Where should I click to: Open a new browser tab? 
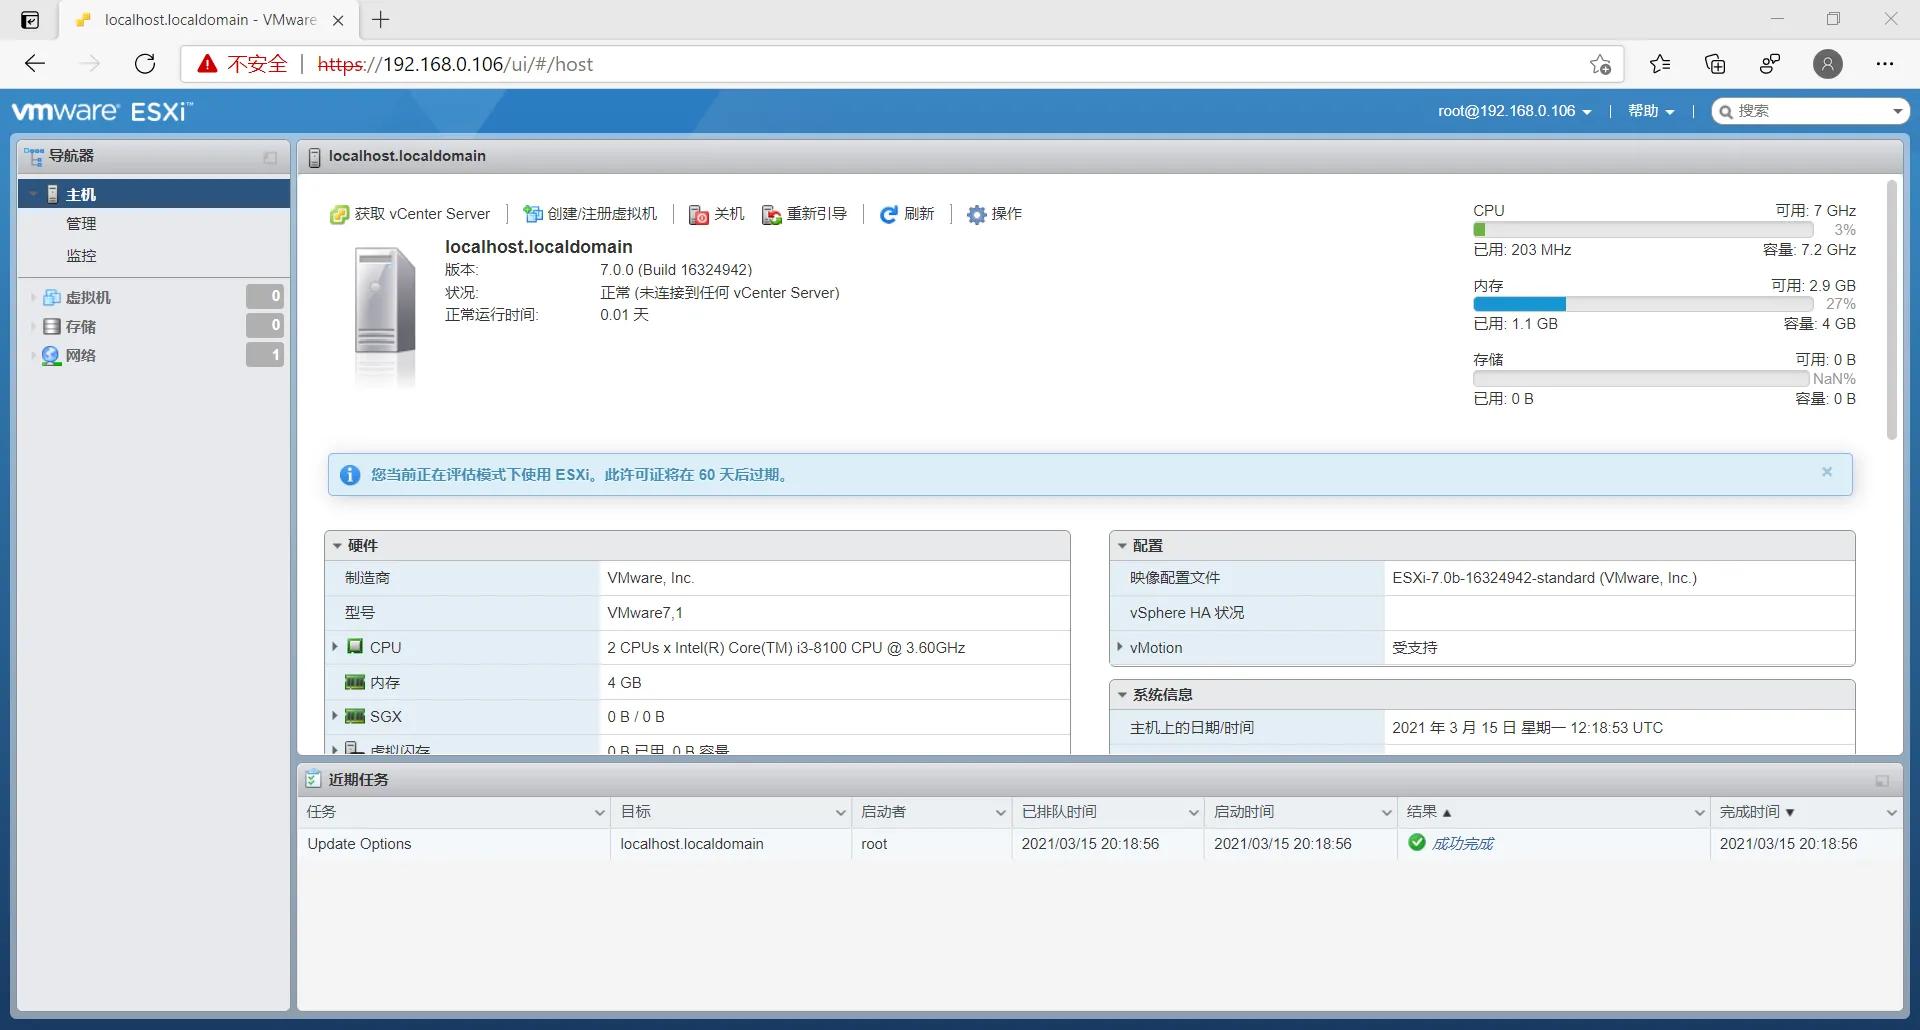pos(381,19)
